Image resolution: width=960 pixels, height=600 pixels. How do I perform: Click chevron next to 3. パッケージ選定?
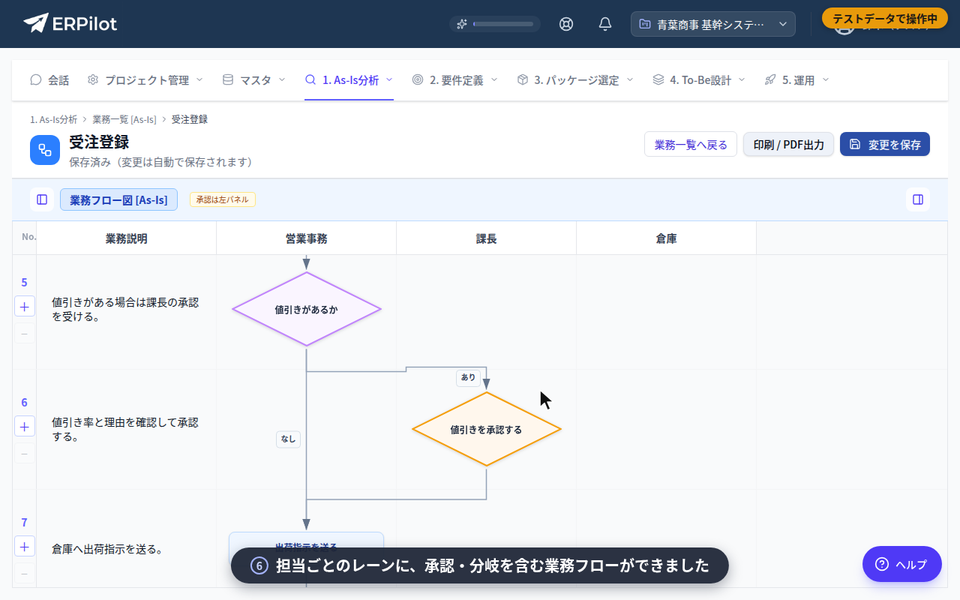pos(630,80)
